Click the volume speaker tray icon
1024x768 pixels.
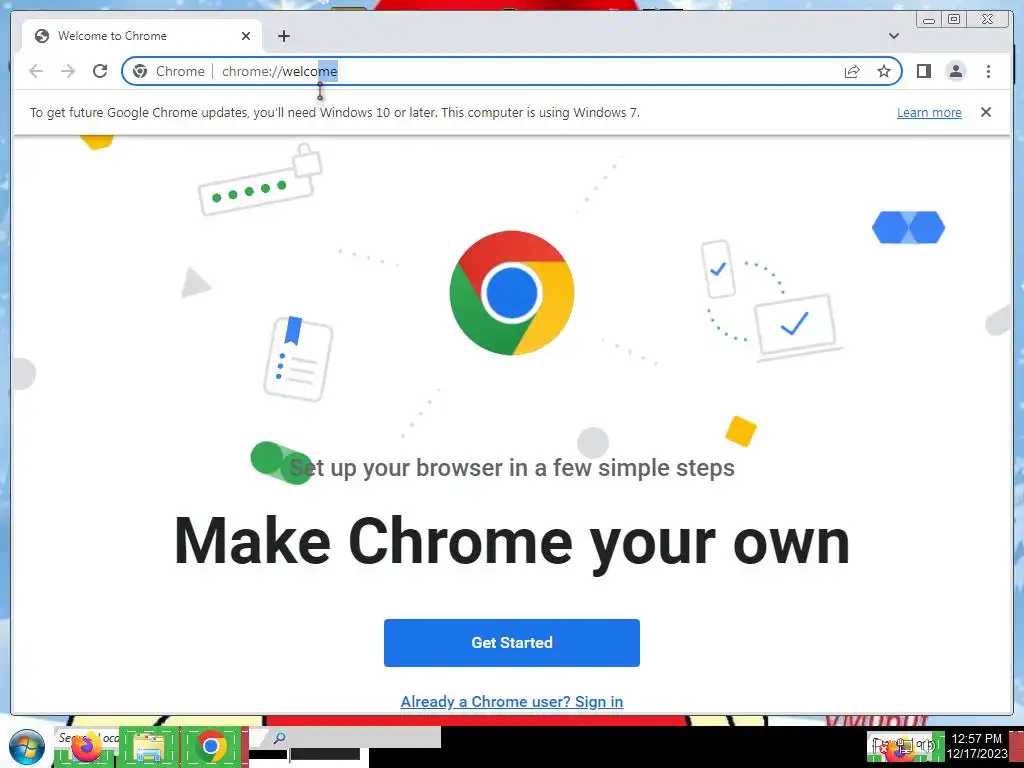[x=925, y=744]
